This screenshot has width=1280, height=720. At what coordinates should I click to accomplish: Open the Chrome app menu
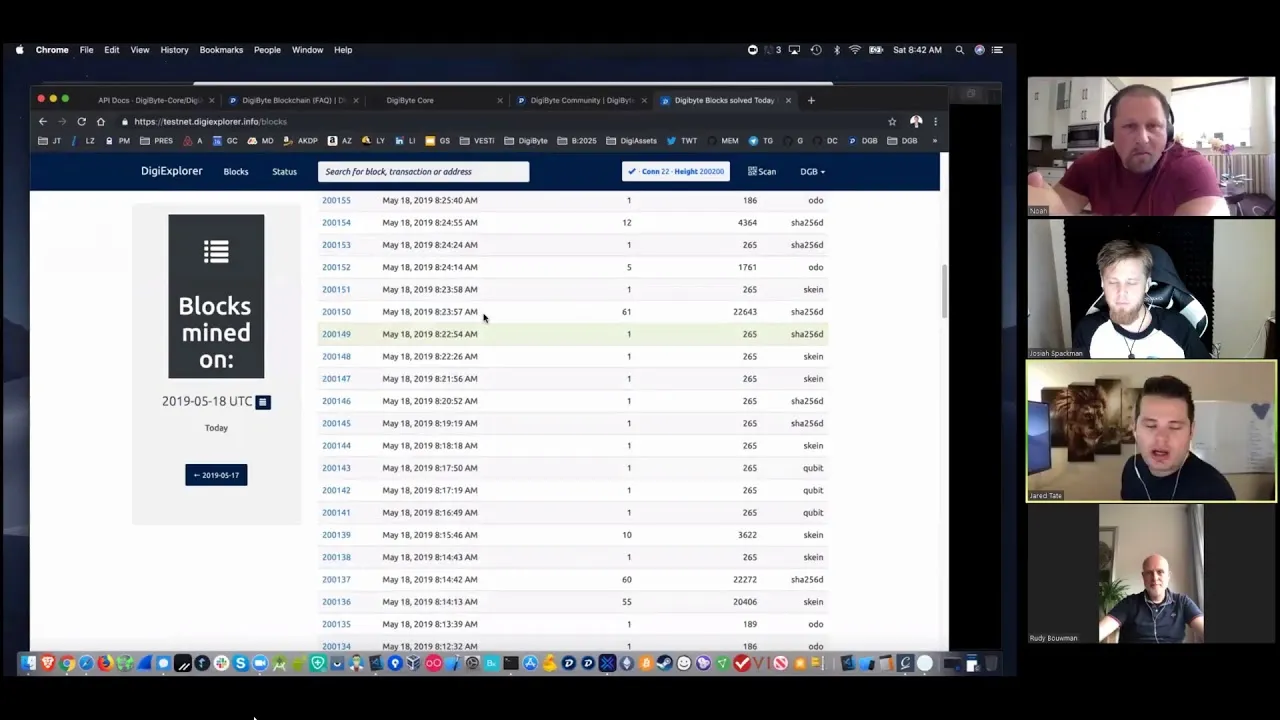click(52, 50)
